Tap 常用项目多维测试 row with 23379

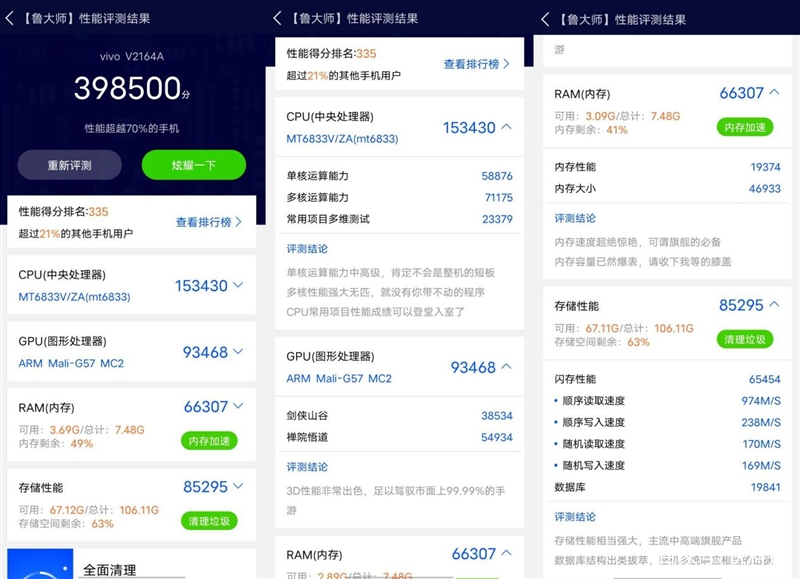399,219
